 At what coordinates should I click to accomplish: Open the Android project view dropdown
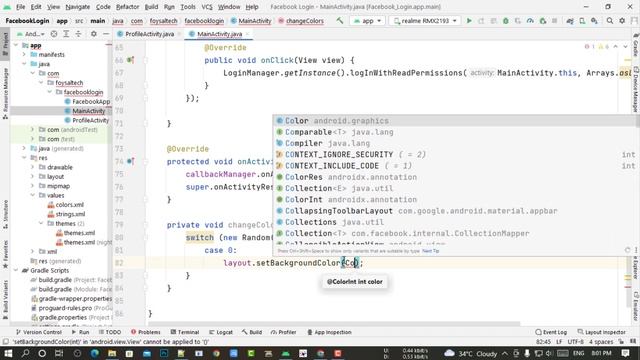pos(30,34)
